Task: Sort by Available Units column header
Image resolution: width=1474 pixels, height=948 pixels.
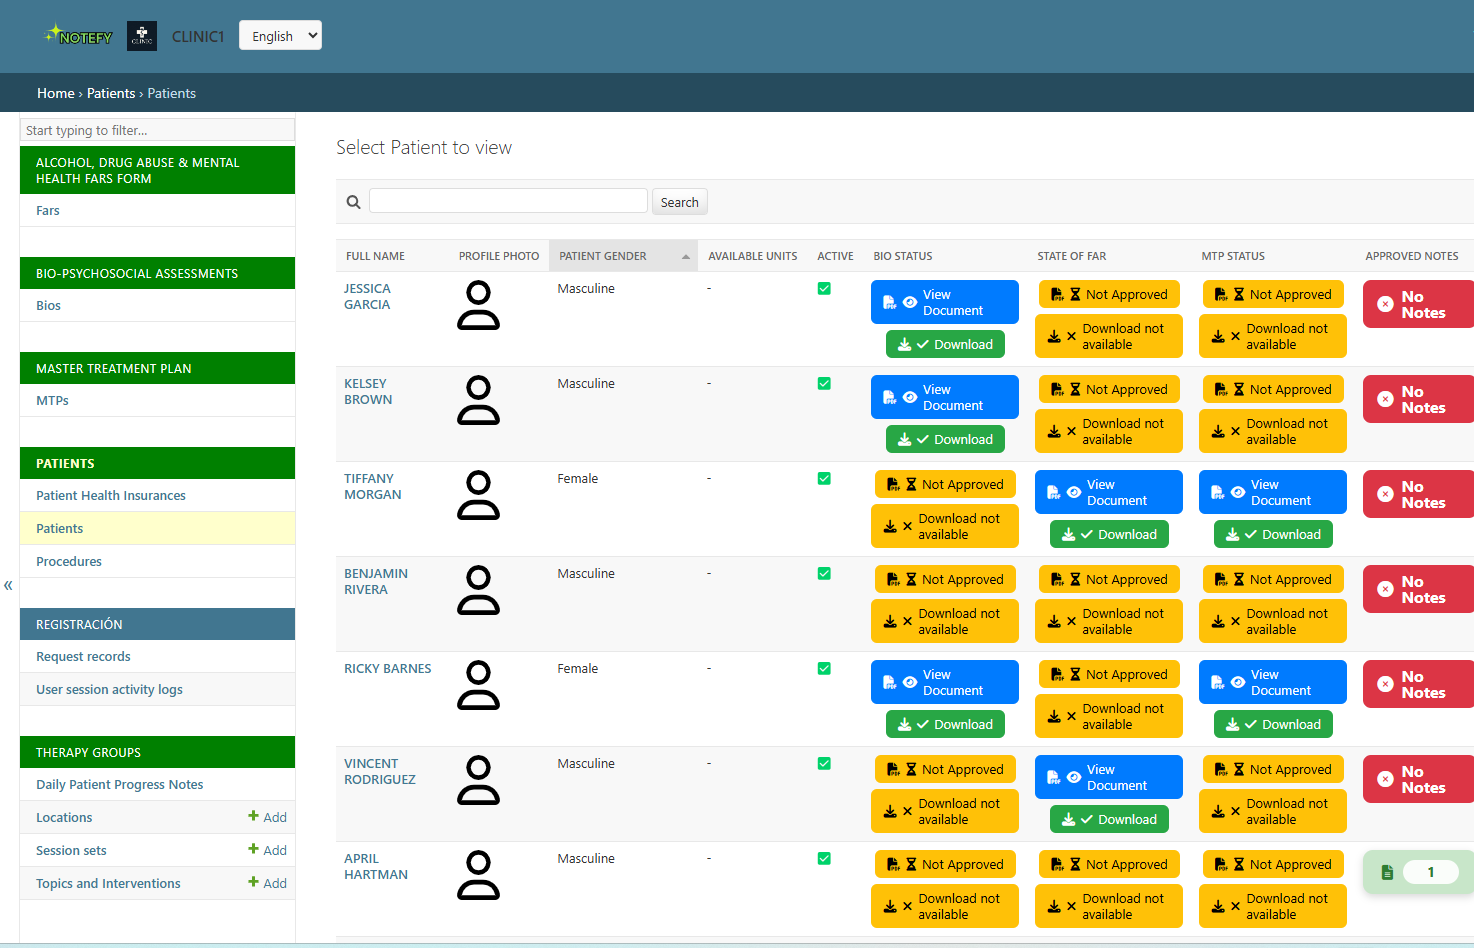Action: coord(753,256)
